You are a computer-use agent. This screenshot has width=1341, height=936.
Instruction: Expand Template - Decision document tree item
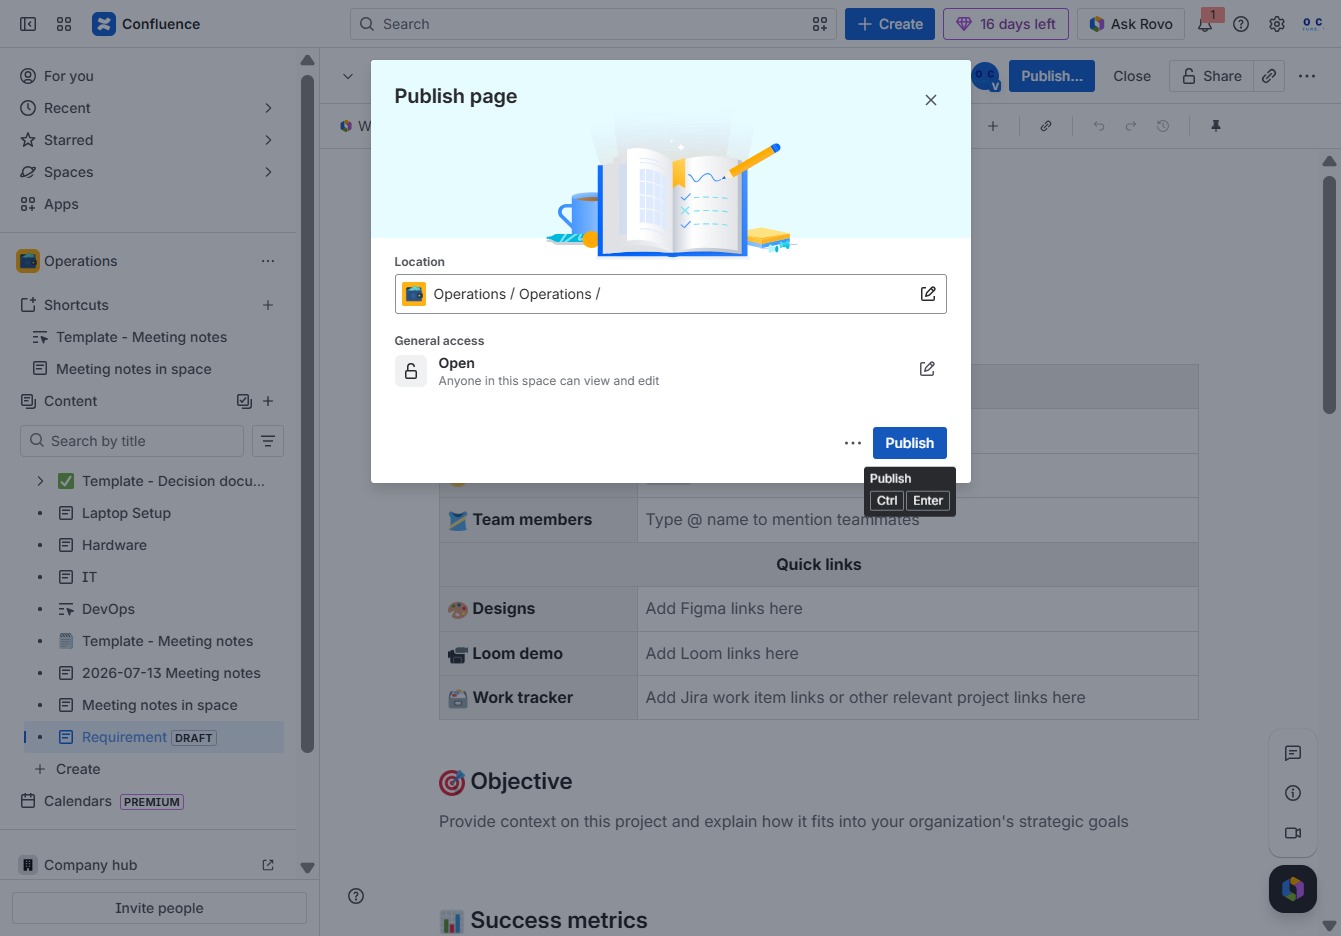point(40,481)
